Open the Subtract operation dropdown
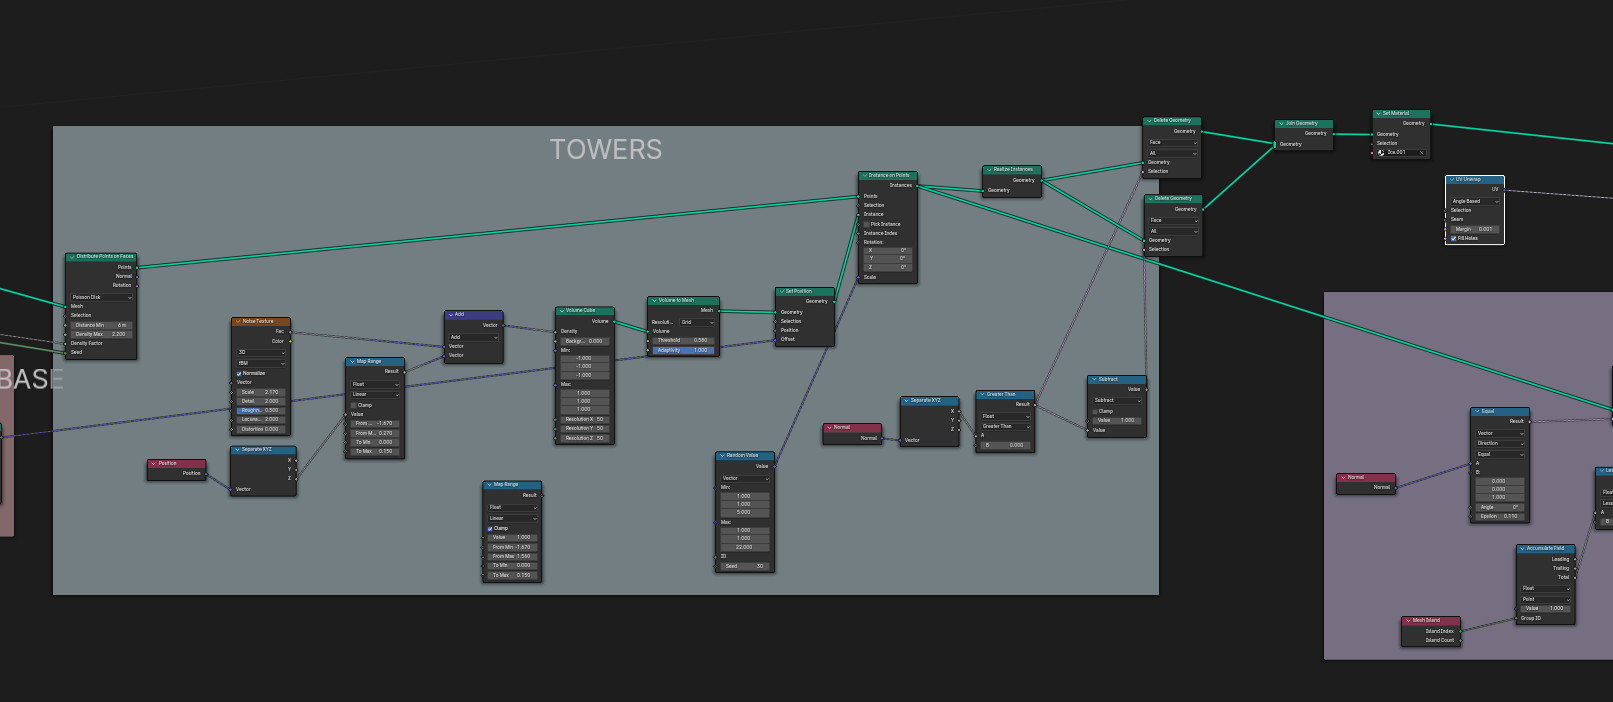Screen dimensions: 1613x702 1117,400
